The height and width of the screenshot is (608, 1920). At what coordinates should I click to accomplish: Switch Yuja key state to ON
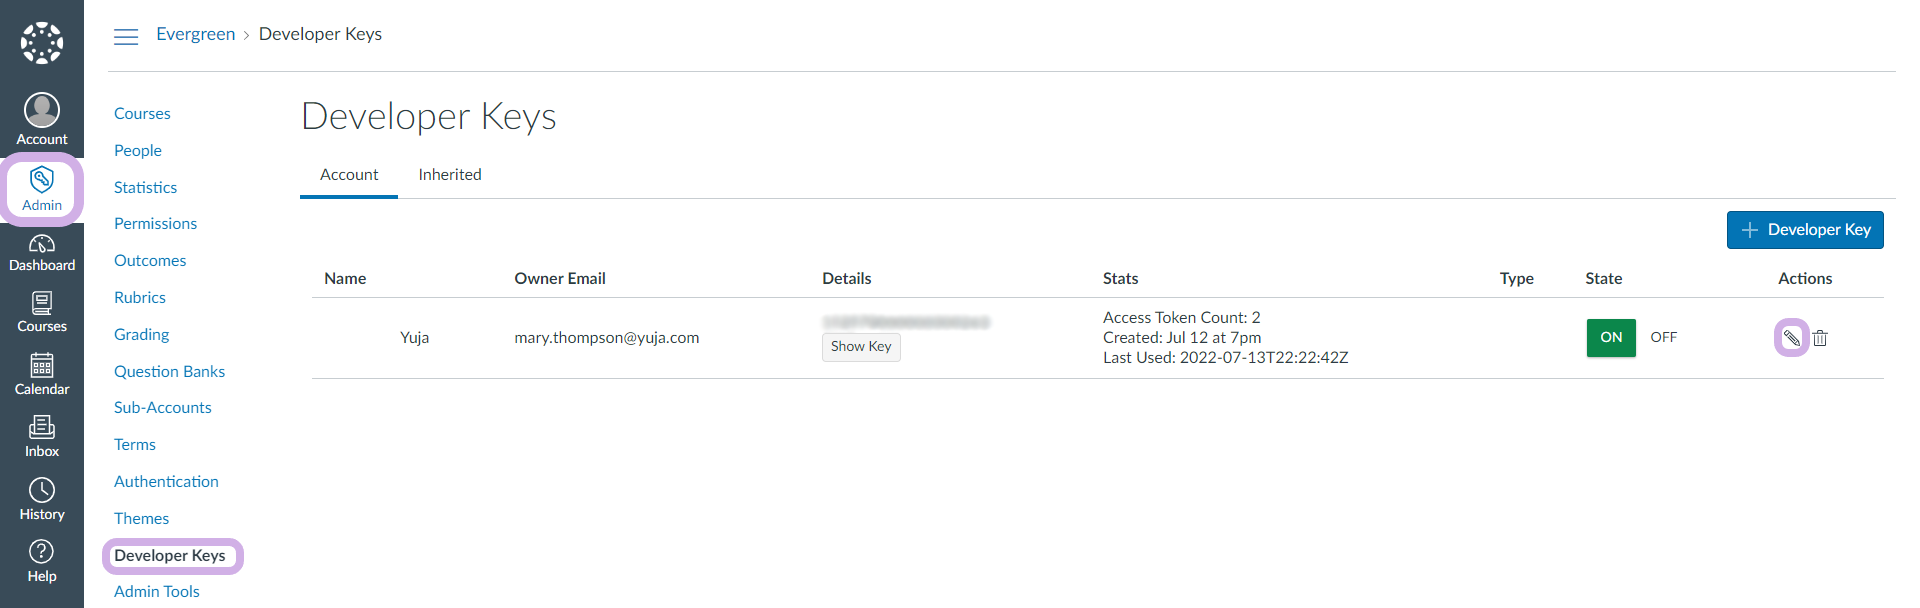click(x=1611, y=338)
